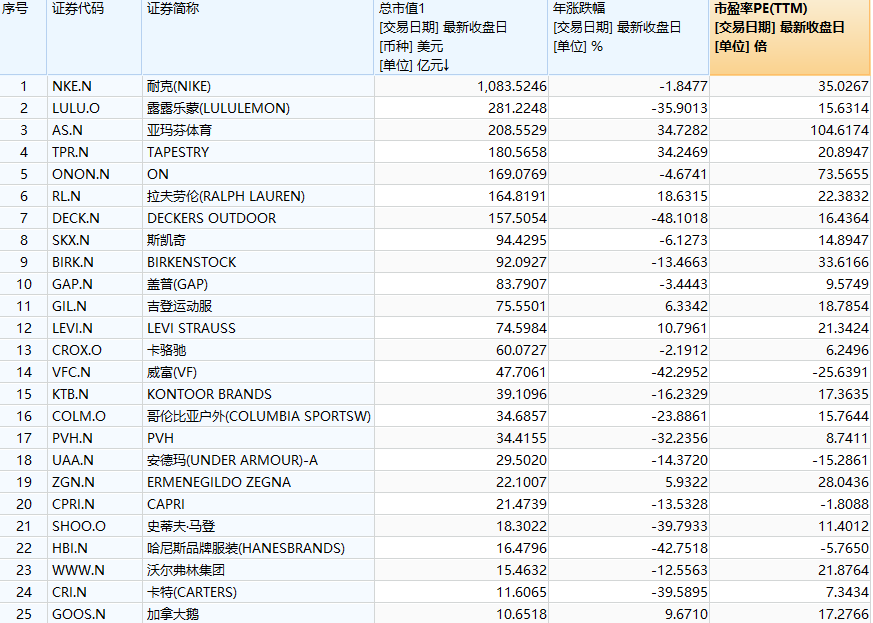The image size is (873, 623).
Task: Select the 哥伦比亚户外(COLUMBIA SPORTSW) name cell
Action: [x=258, y=416]
